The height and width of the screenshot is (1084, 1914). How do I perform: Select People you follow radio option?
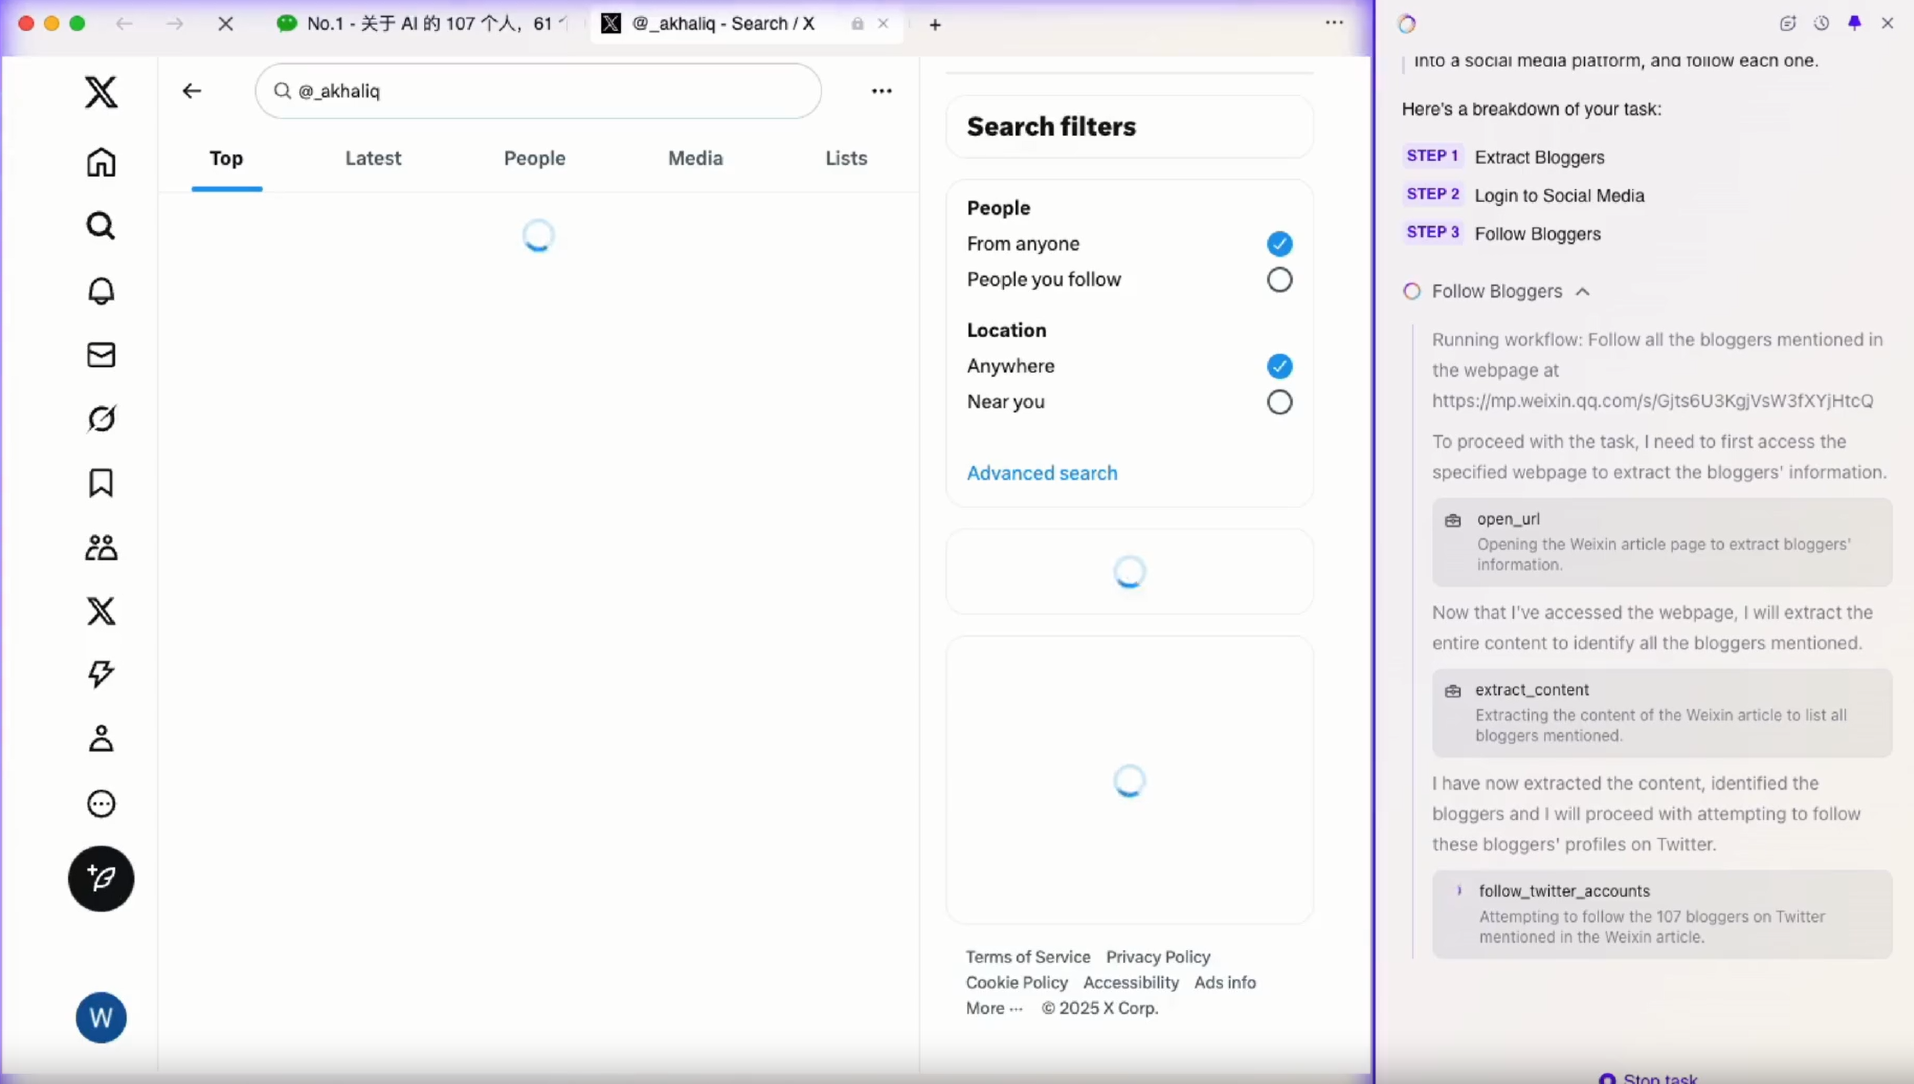point(1279,280)
